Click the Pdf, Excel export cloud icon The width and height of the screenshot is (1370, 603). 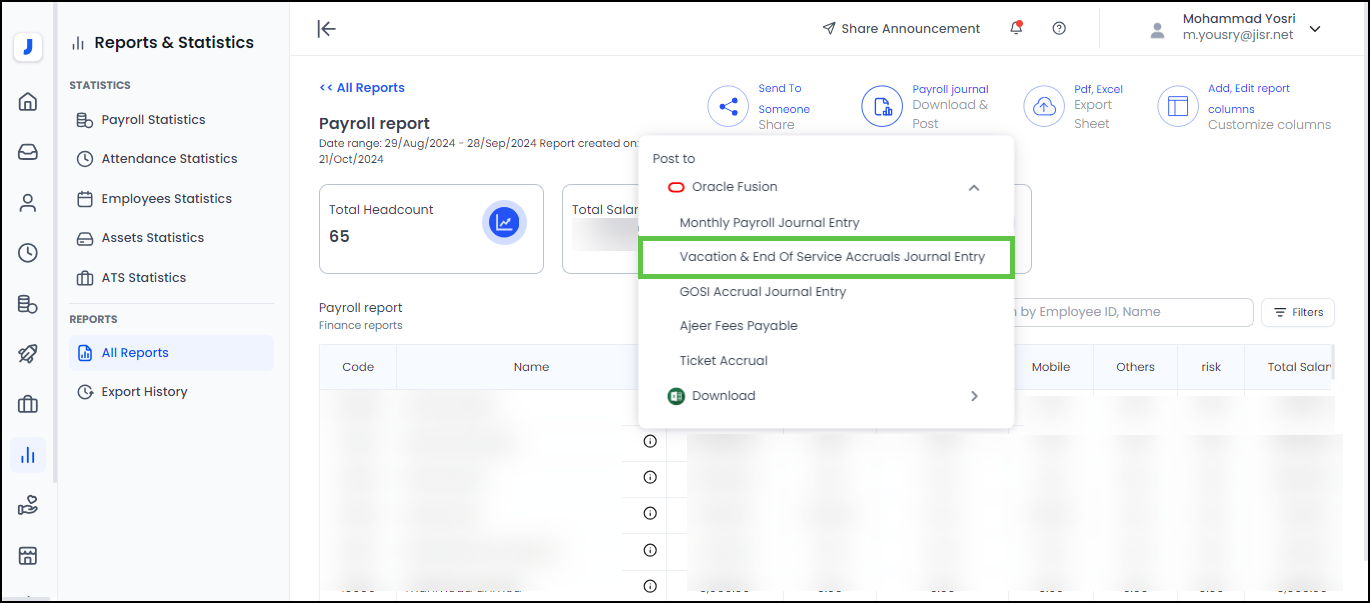tap(1044, 106)
